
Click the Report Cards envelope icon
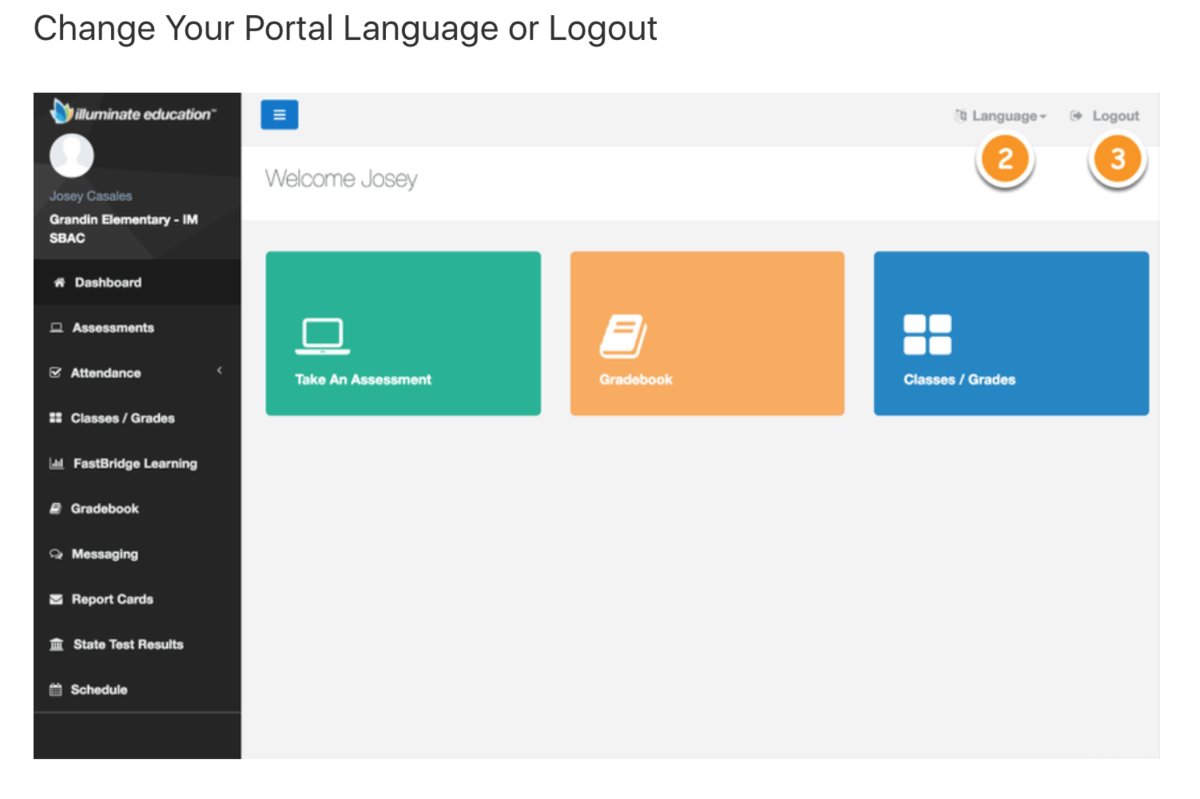pyautogui.click(x=56, y=599)
